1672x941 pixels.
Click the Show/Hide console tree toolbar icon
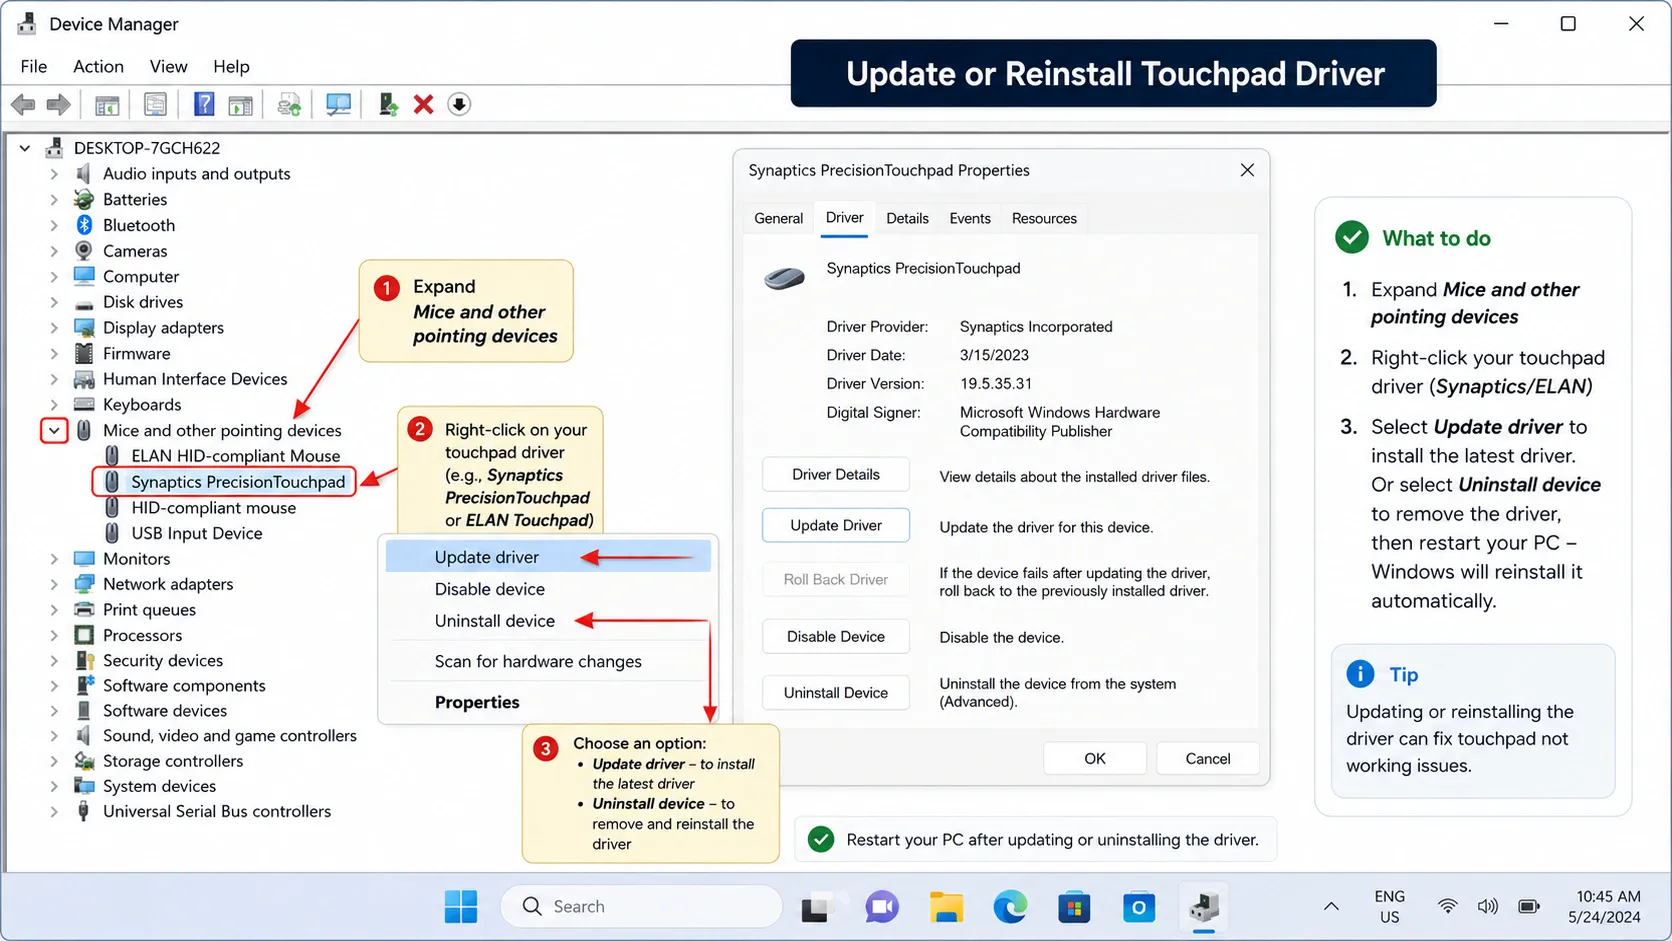[107, 104]
